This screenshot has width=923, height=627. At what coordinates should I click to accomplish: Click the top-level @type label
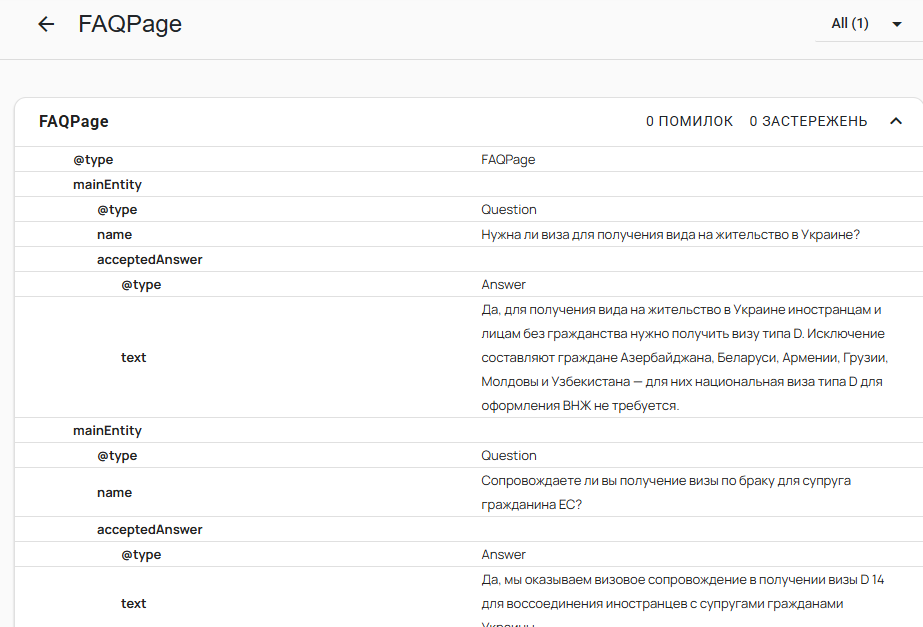(93, 160)
